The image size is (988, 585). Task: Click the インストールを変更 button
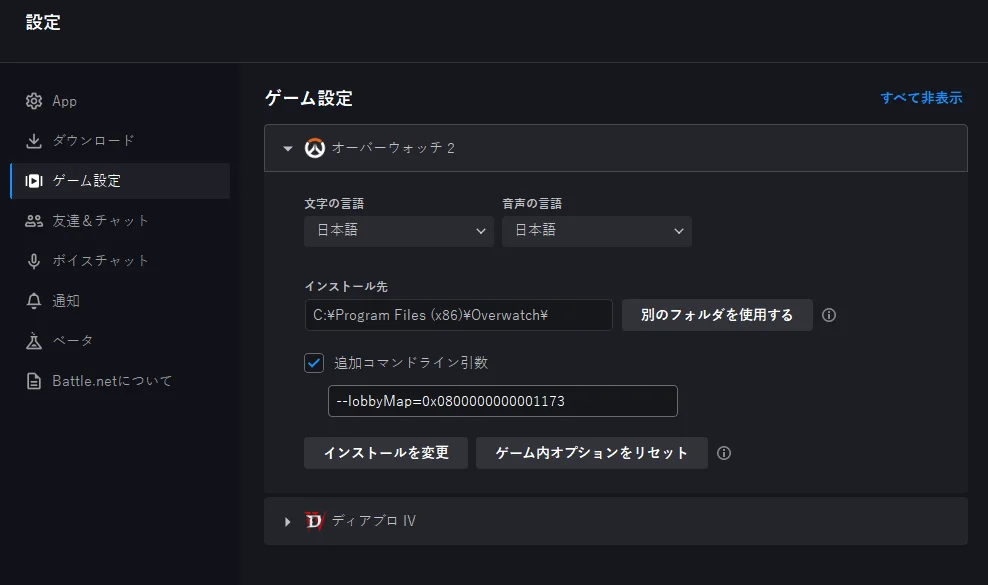click(386, 453)
